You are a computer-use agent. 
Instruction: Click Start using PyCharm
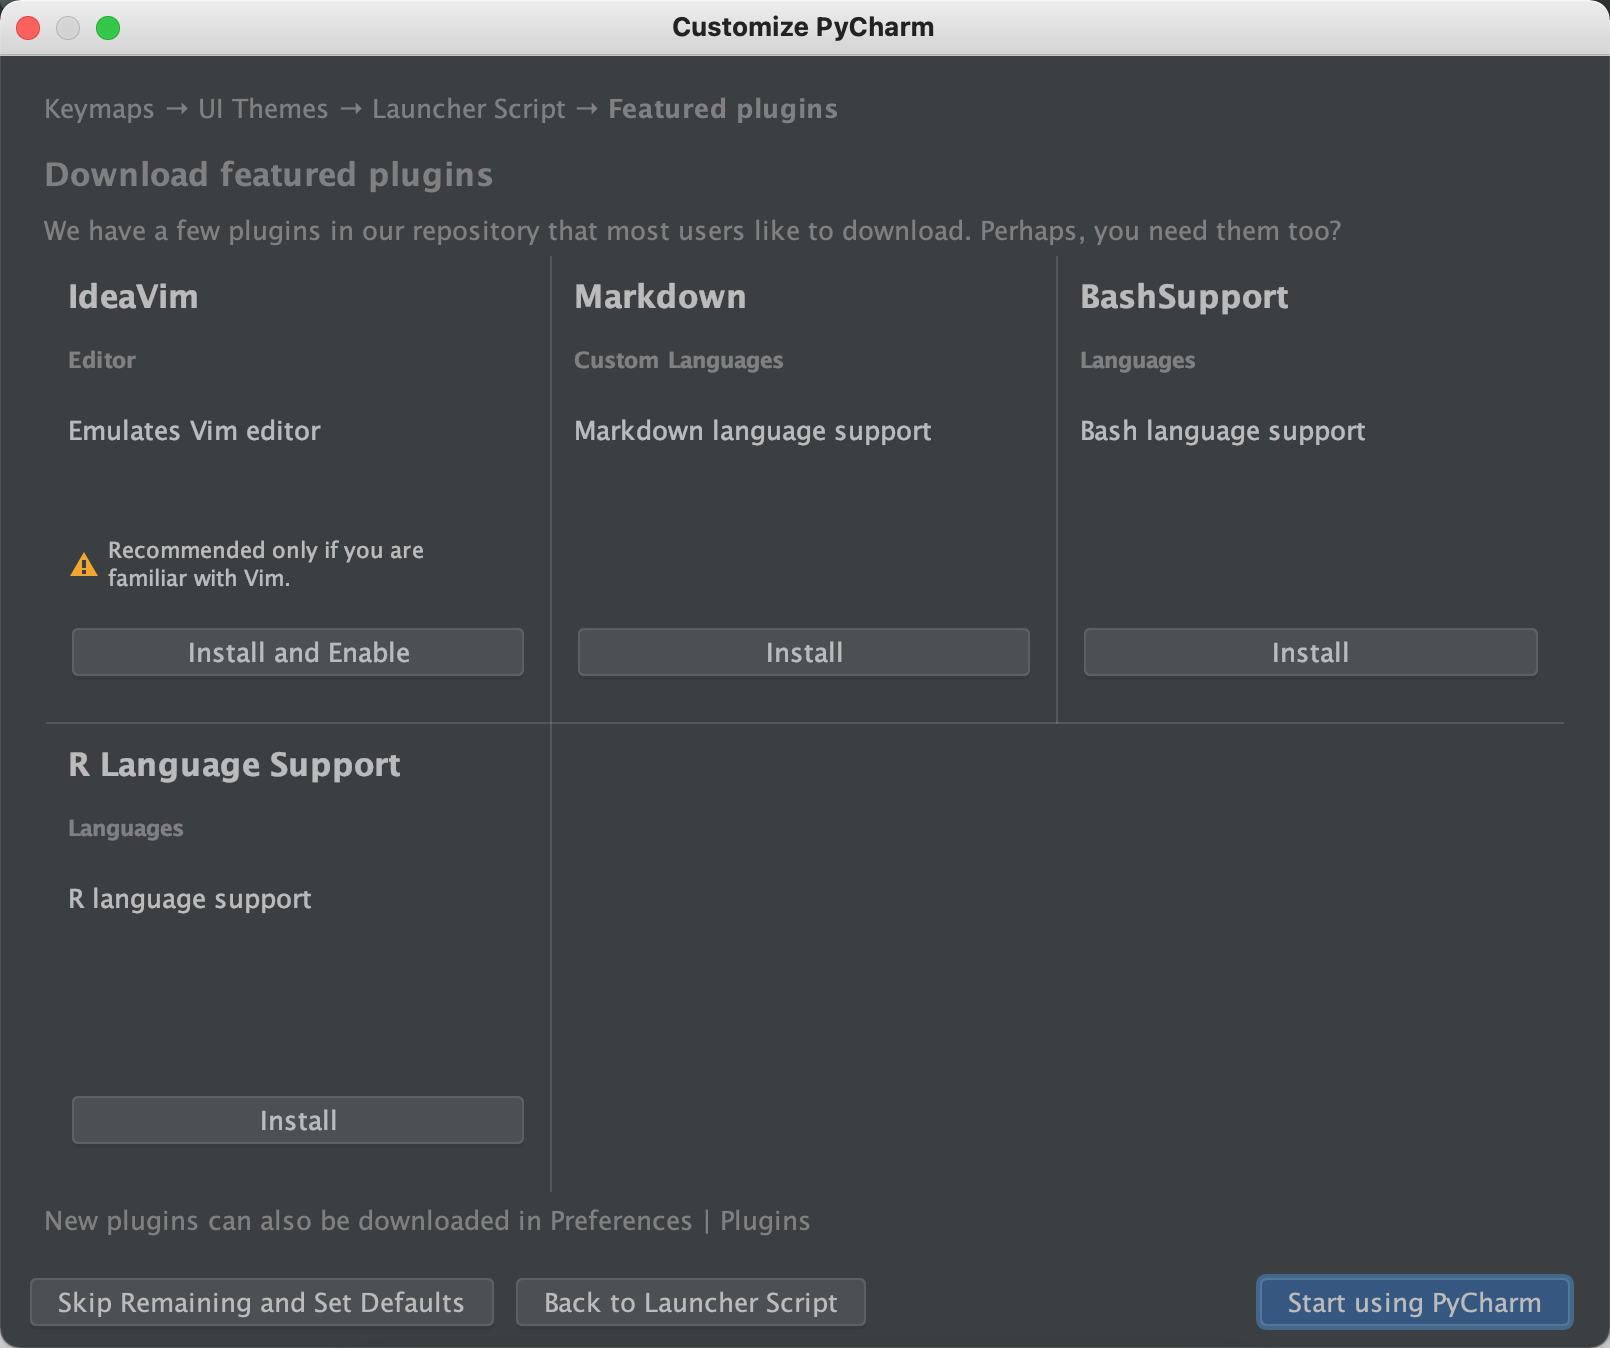tap(1413, 1302)
